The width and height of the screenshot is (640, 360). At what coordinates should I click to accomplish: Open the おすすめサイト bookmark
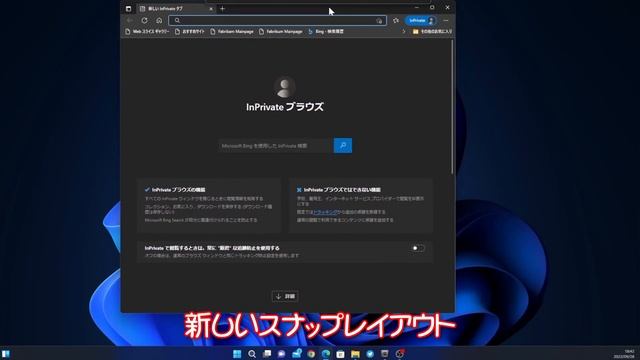189,31
